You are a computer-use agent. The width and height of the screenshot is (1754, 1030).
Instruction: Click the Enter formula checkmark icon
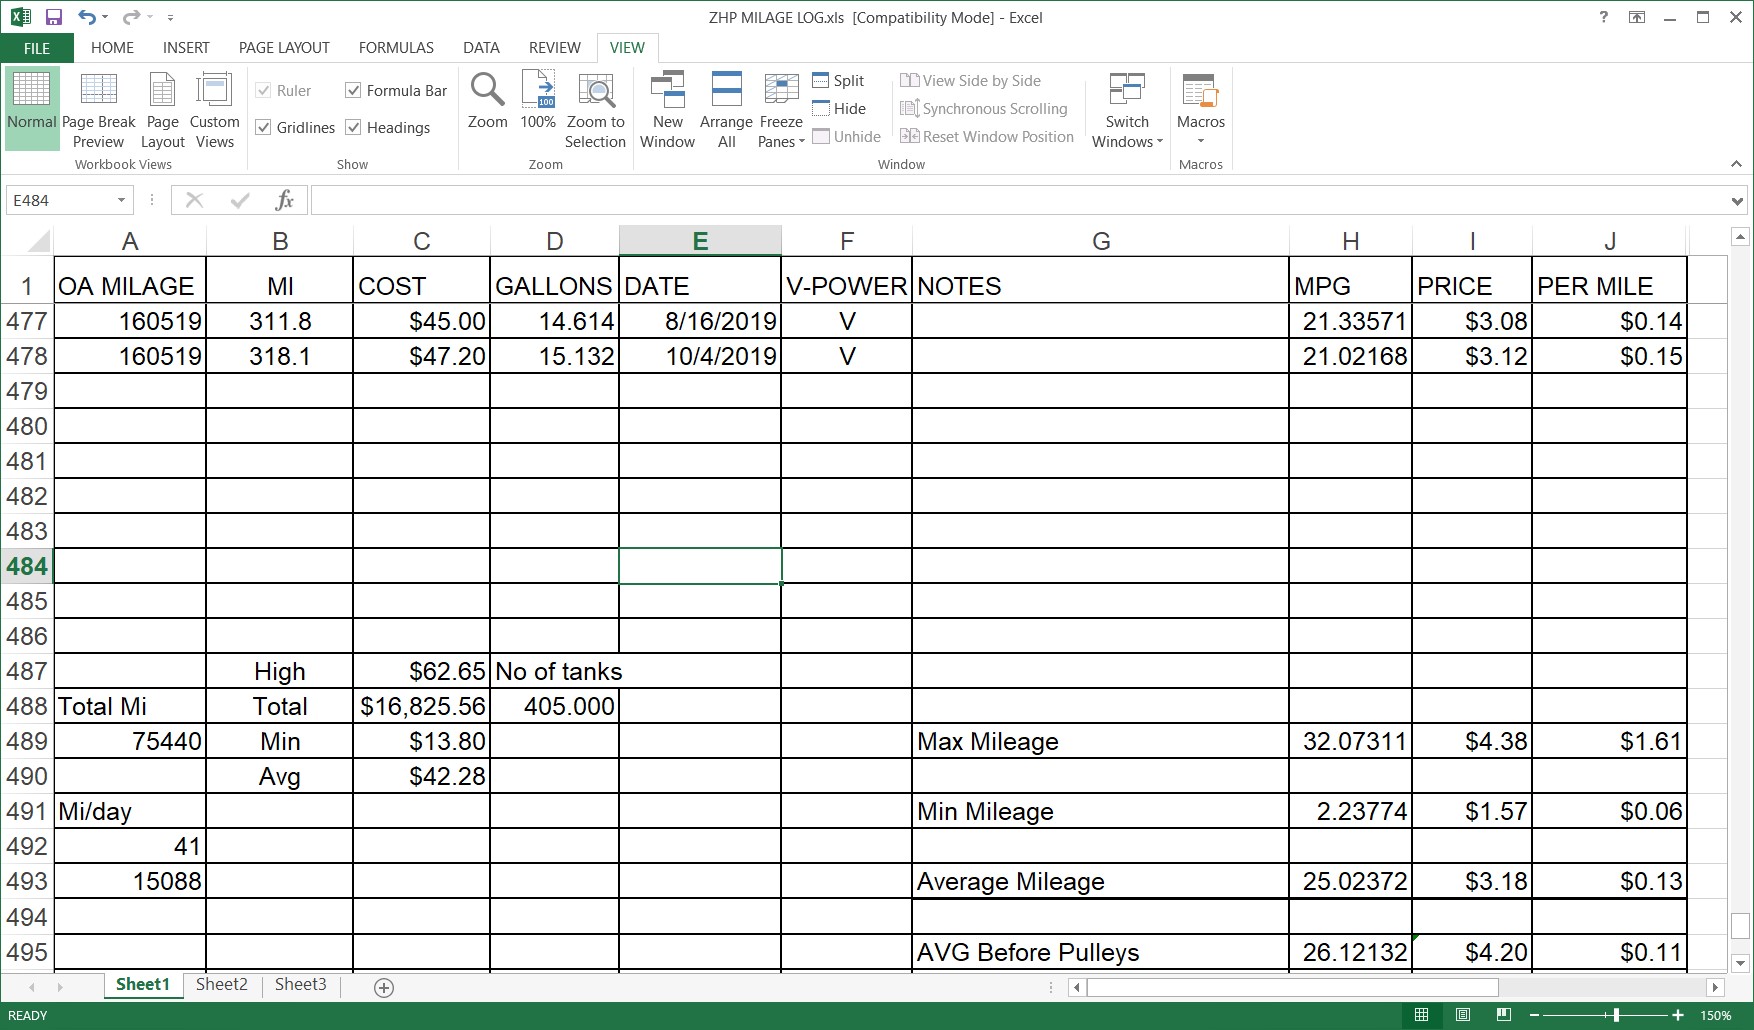(x=239, y=200)
